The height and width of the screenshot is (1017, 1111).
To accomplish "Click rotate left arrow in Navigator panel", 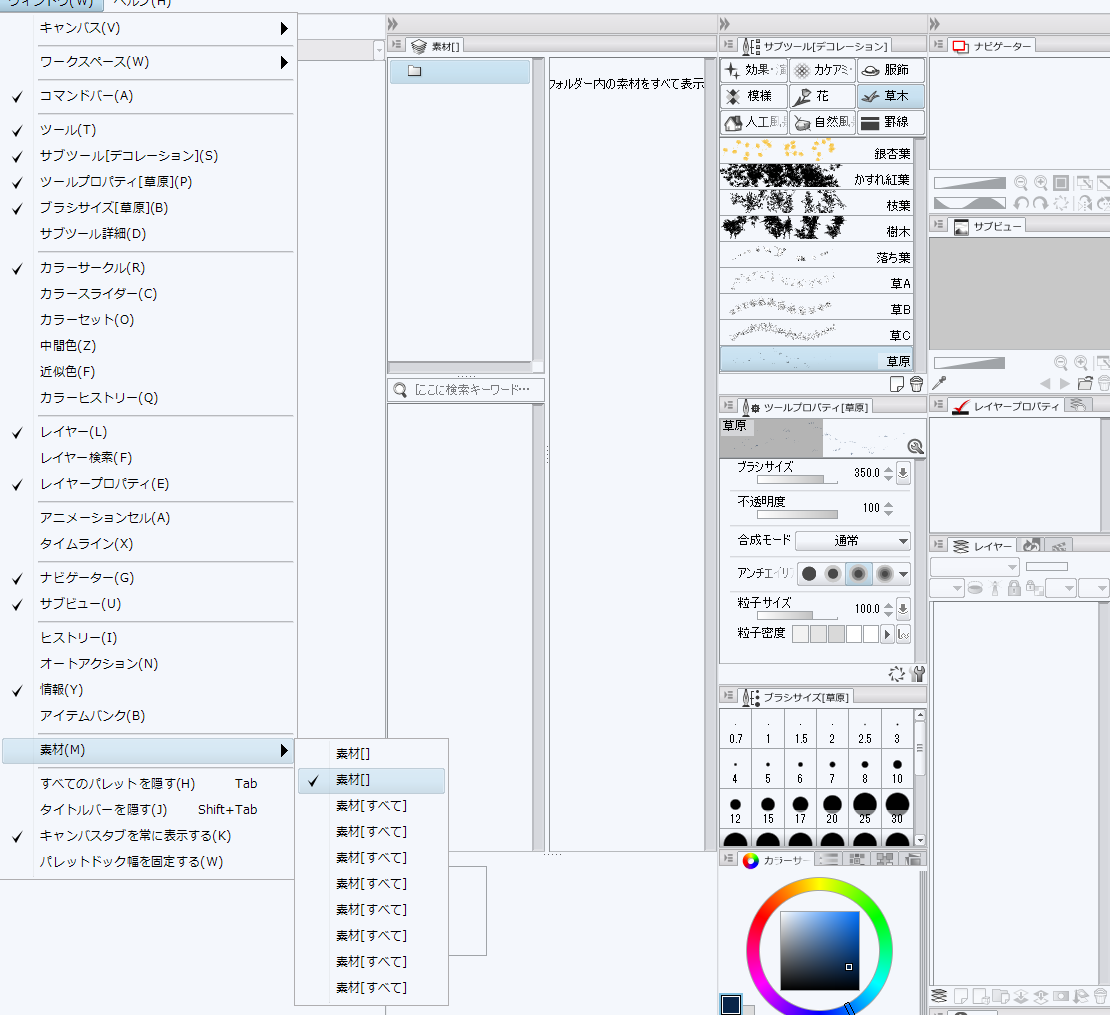I will [1021, 203].
